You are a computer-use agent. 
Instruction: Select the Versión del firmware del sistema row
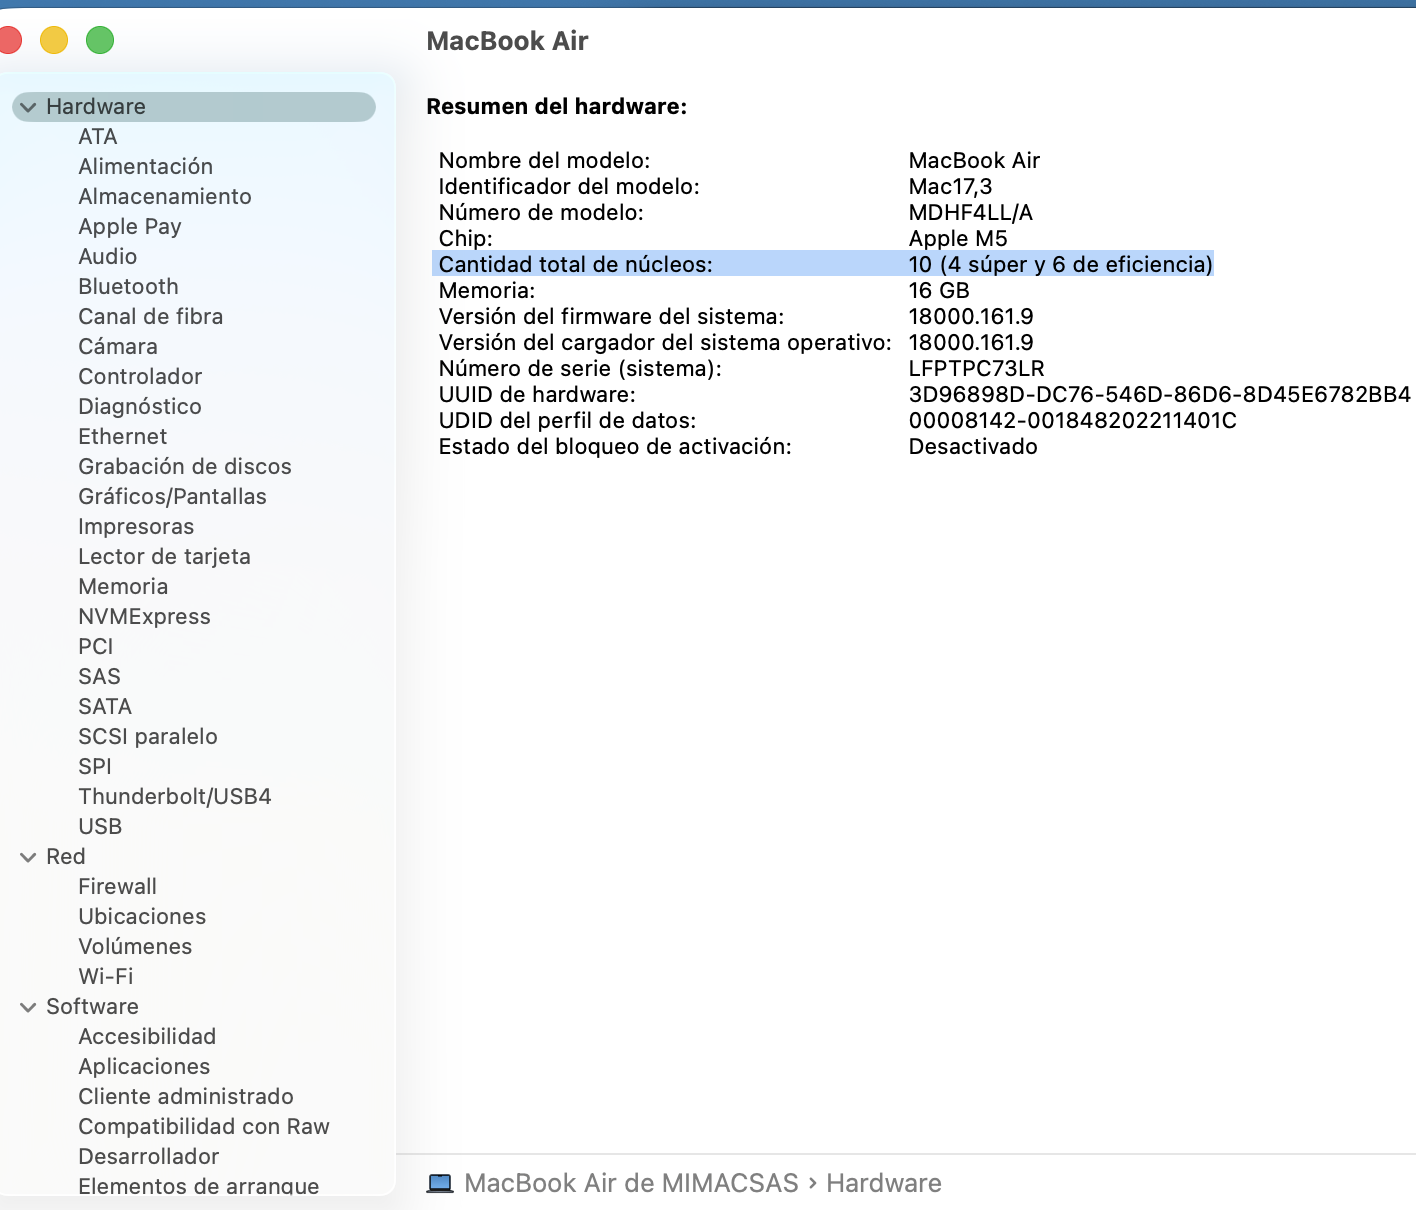point(736,317)
